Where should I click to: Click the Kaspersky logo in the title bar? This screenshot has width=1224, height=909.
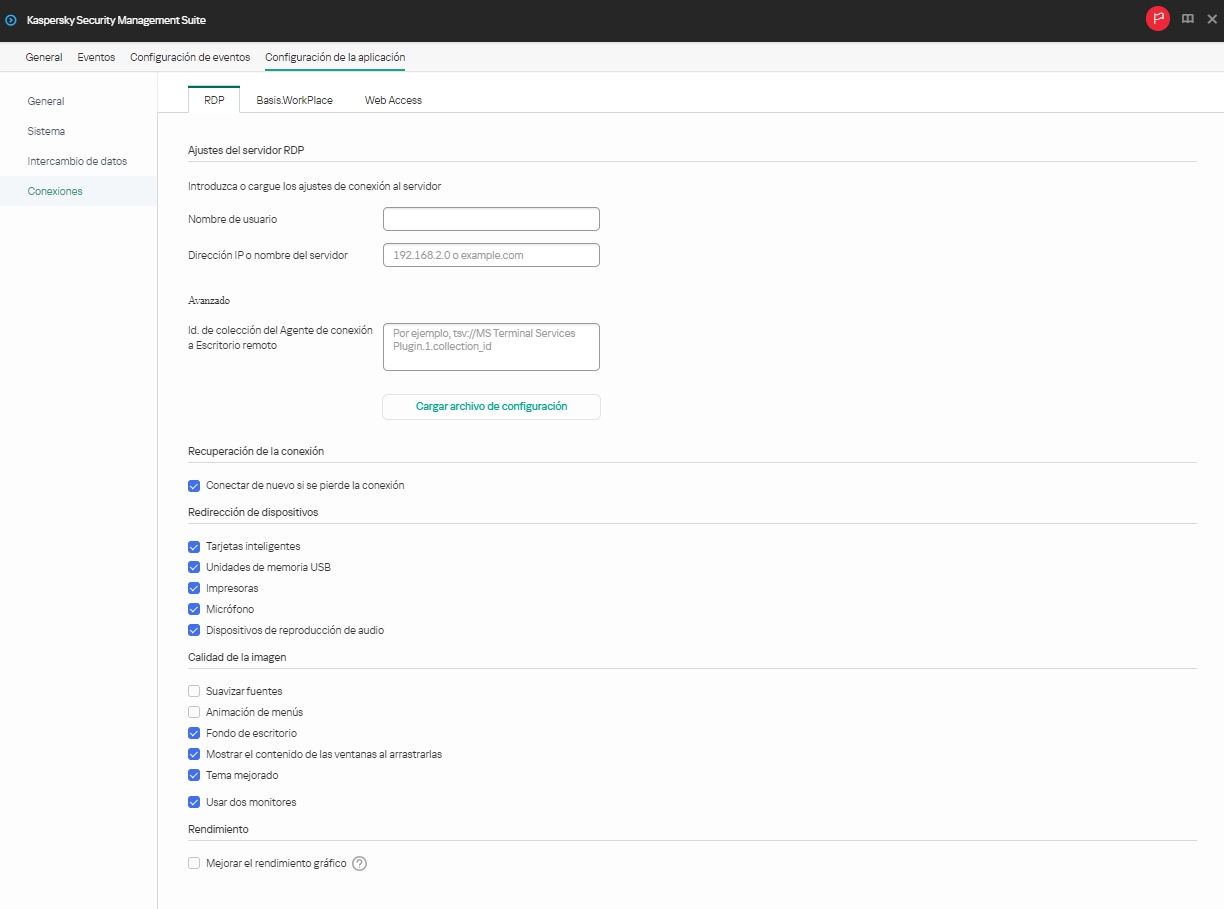(x=11, y=18)
